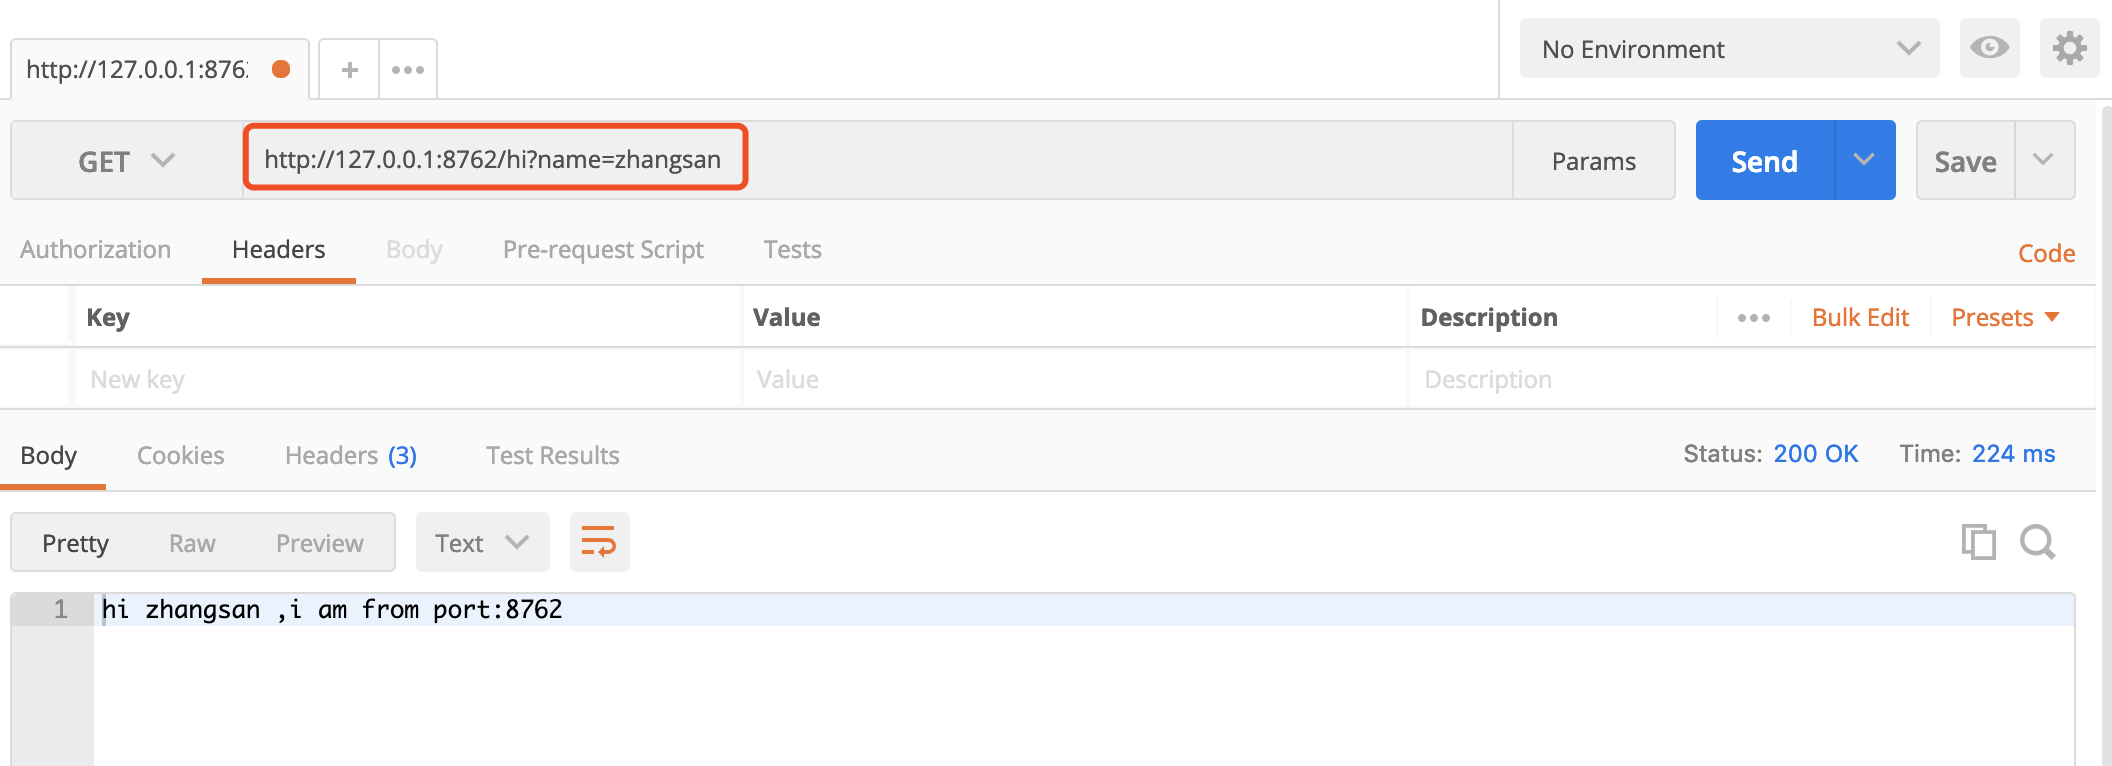
Task: Open the response Cookies tab
Action: coord(180,456)
